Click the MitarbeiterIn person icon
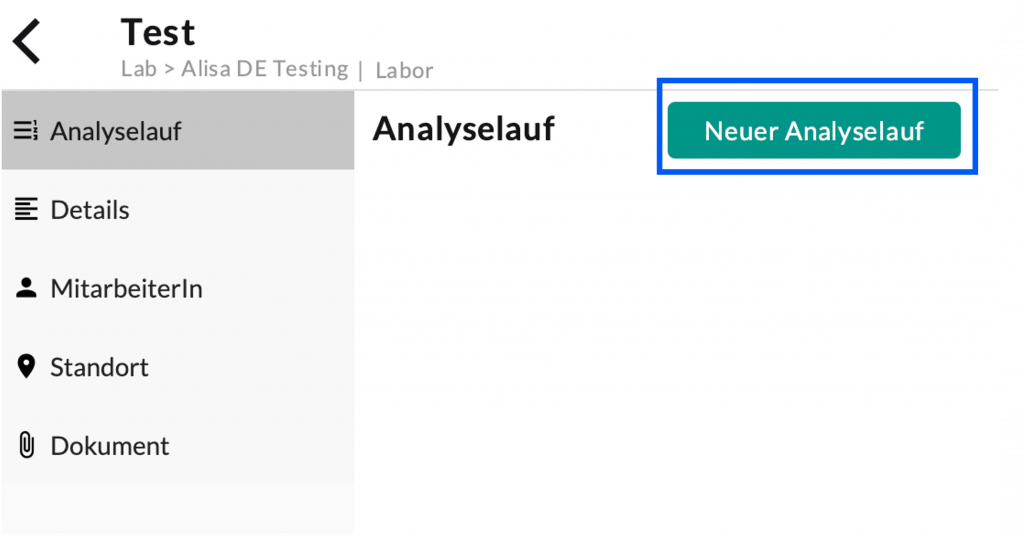 tap(27, 289)
